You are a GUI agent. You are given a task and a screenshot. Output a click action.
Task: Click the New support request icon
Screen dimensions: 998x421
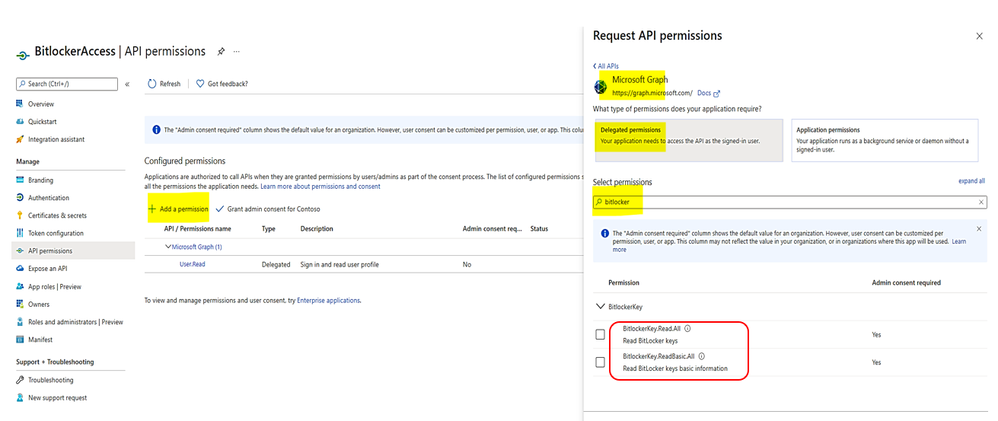click(x=20, y=397)
